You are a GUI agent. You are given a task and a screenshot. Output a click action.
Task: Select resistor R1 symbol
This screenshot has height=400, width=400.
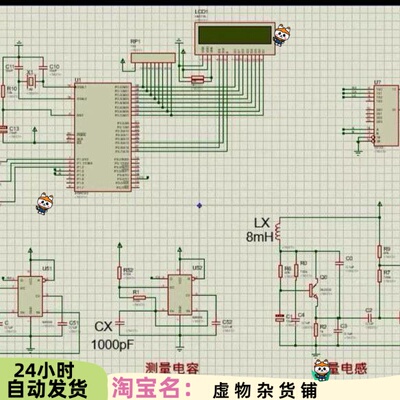(x=139, y=298)
